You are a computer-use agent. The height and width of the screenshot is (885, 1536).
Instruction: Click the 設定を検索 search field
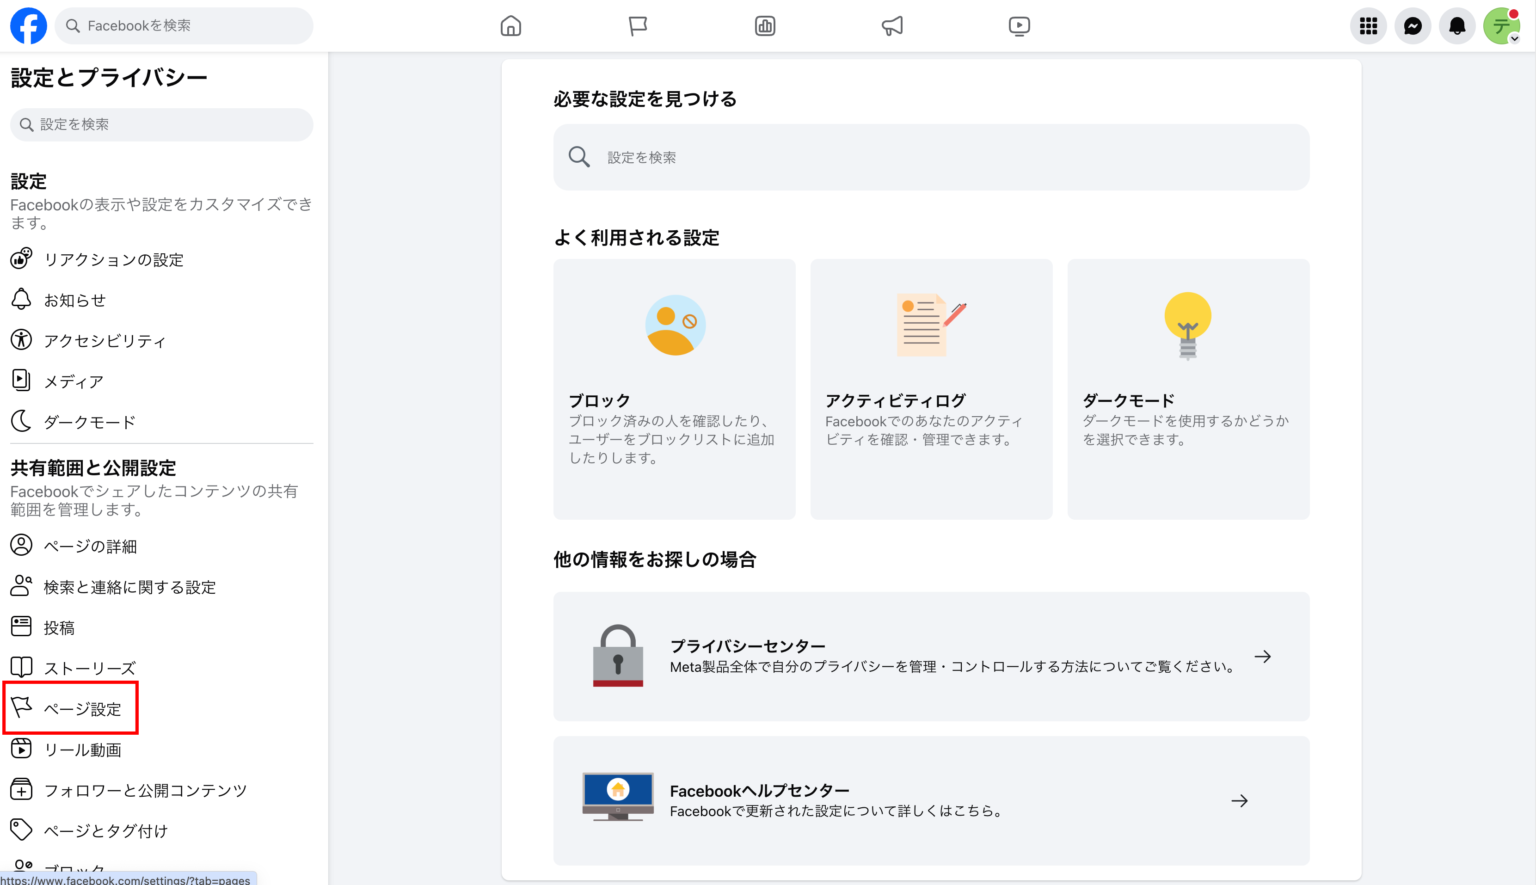click(930, 157)
